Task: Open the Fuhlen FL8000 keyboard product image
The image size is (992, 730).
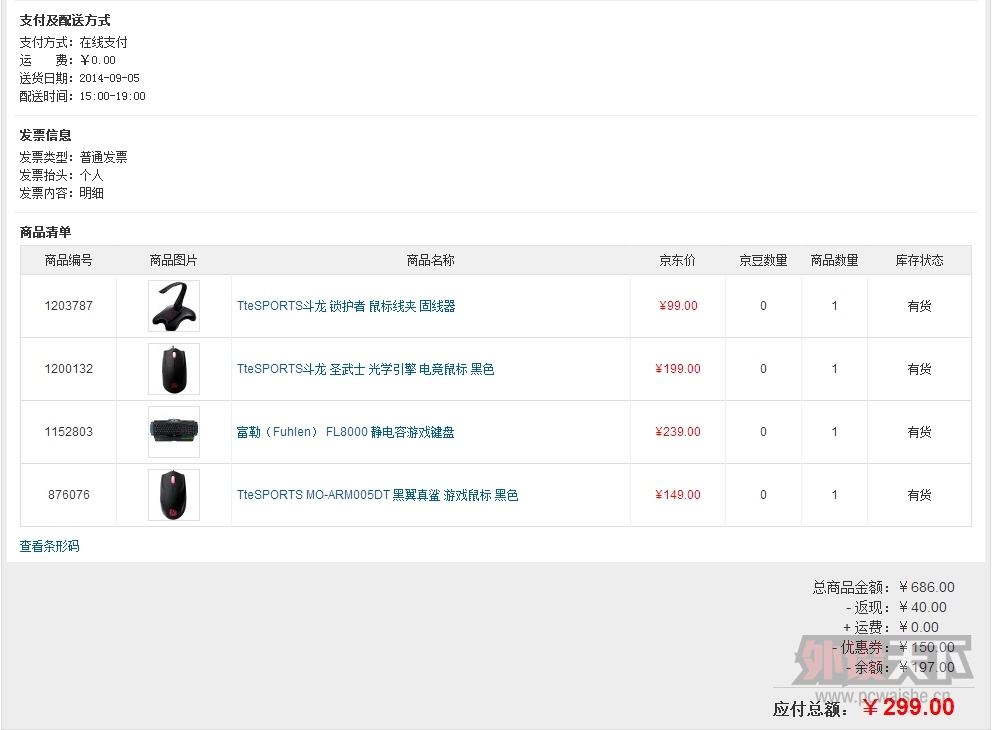Action: click(173, 432)
